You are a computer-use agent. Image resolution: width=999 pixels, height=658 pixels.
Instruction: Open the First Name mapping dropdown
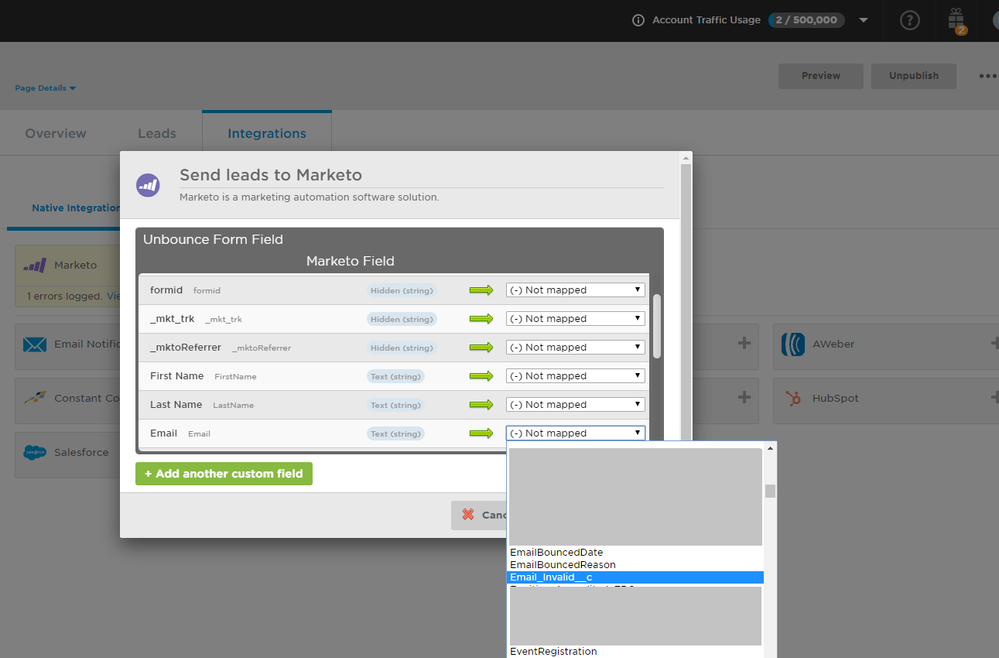(x=575, y=376)
